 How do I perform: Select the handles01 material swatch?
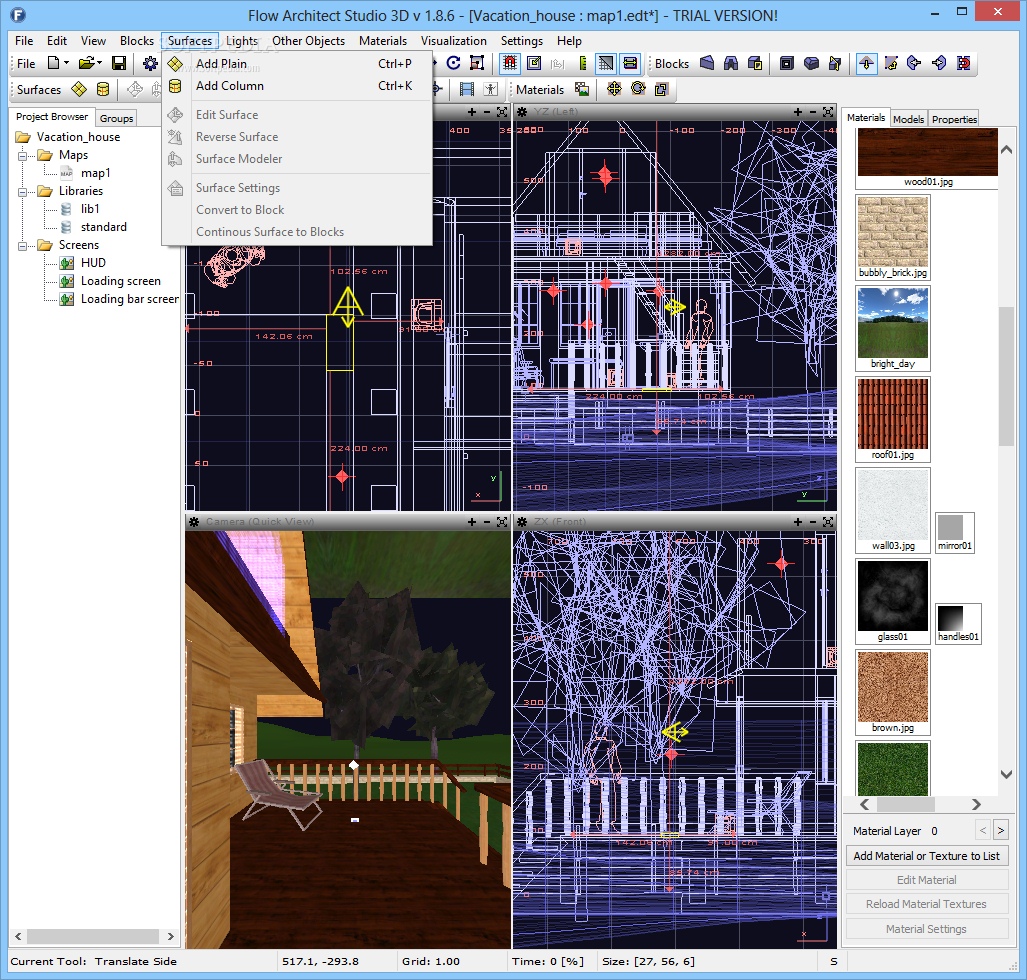[x=958, y=624]
